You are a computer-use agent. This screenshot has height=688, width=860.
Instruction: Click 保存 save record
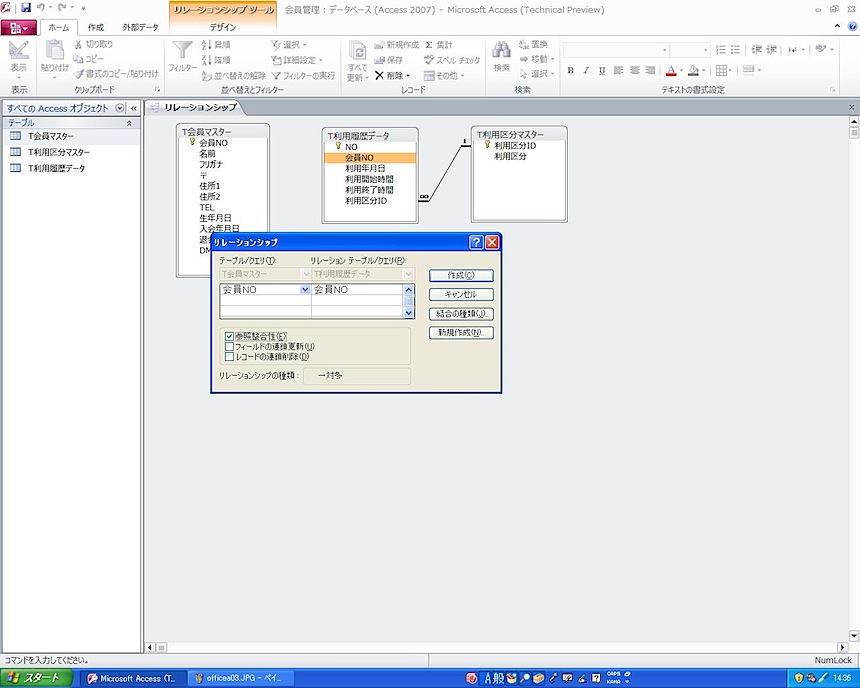point(388,60)
